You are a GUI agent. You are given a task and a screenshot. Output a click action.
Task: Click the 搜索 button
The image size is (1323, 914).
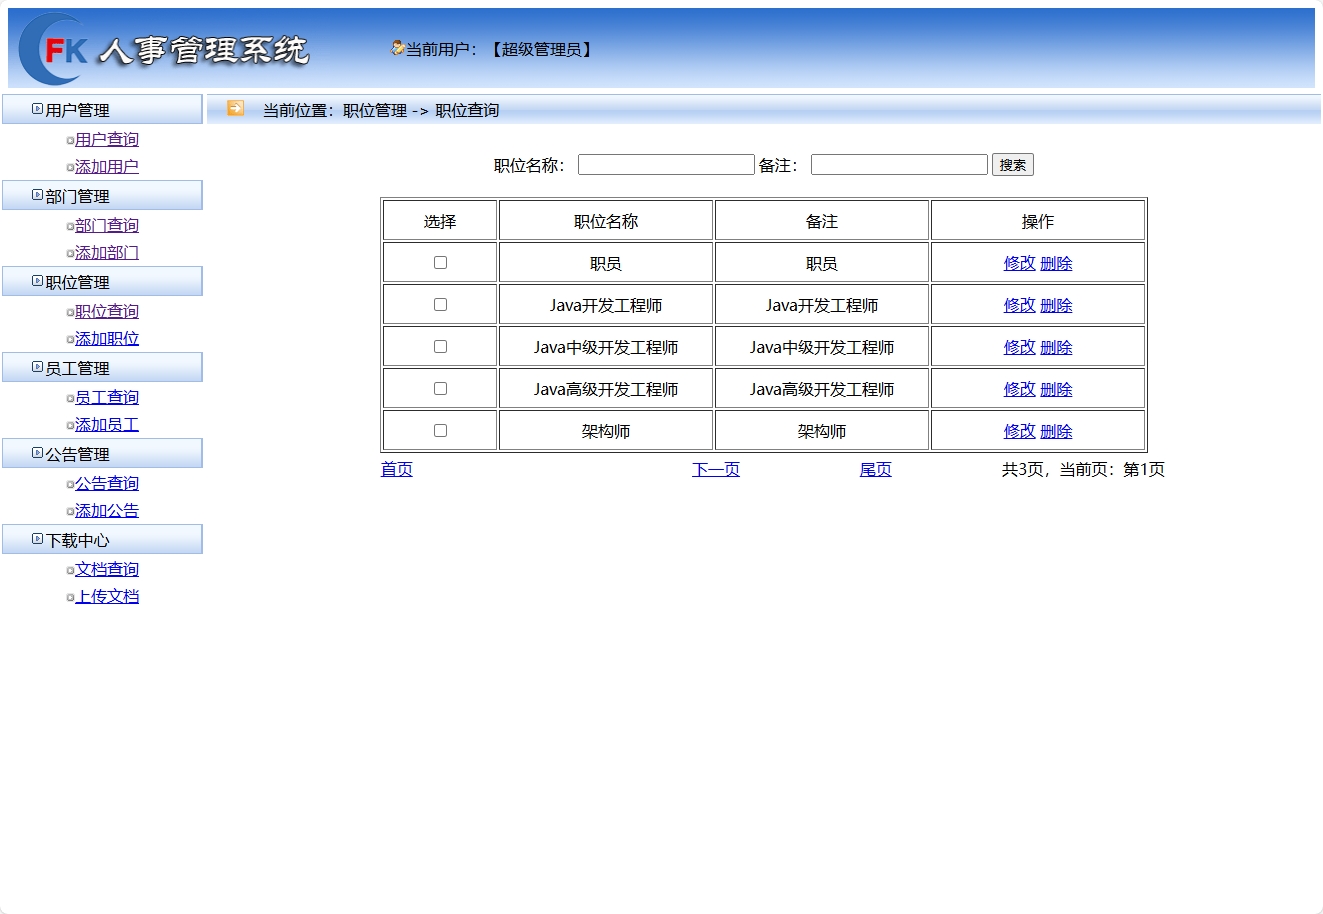(1013, 165)
